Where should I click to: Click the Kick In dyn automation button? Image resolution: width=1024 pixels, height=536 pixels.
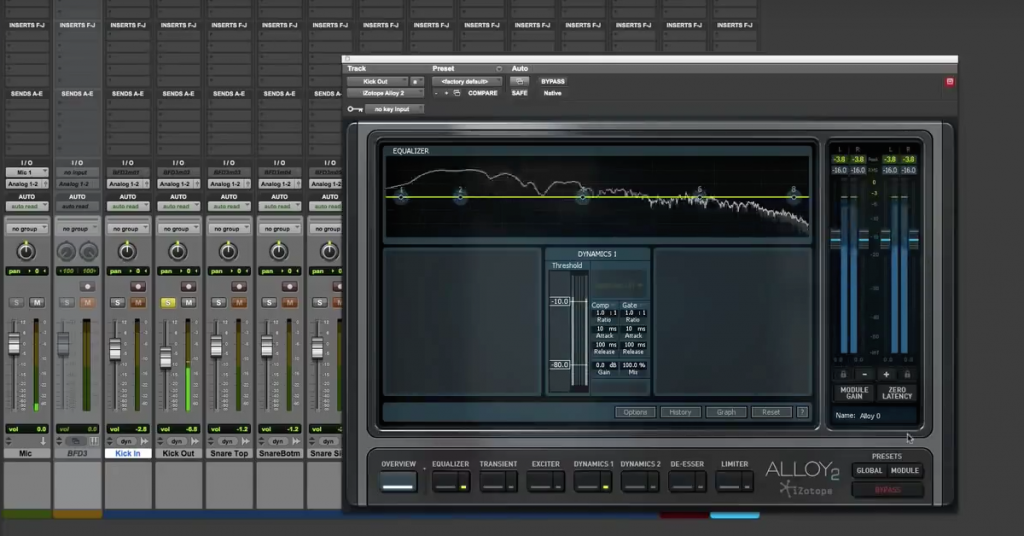click(x=125, y=441)
